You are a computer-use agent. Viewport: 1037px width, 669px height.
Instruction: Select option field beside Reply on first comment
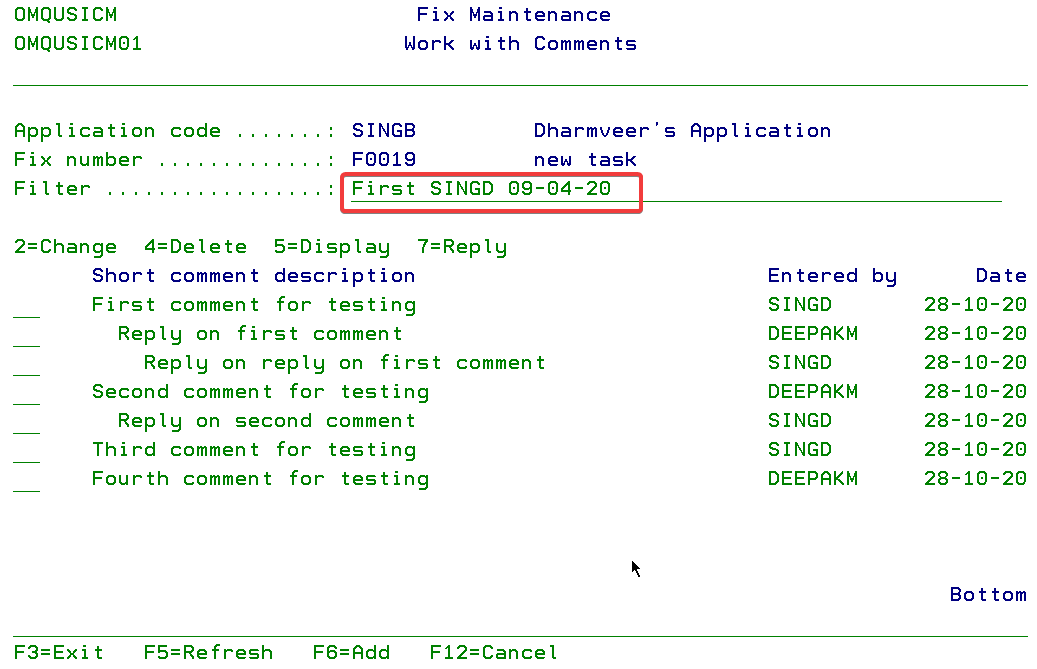(27, 336)
